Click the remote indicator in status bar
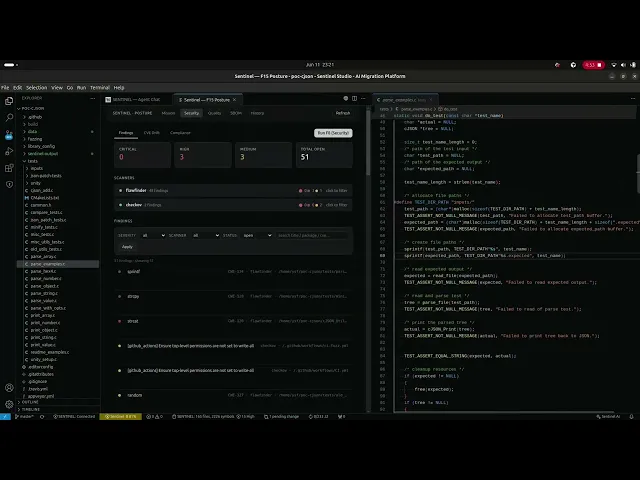Image resolution: width=640 pixels, height=480 pixels. (x=5, y=416)
